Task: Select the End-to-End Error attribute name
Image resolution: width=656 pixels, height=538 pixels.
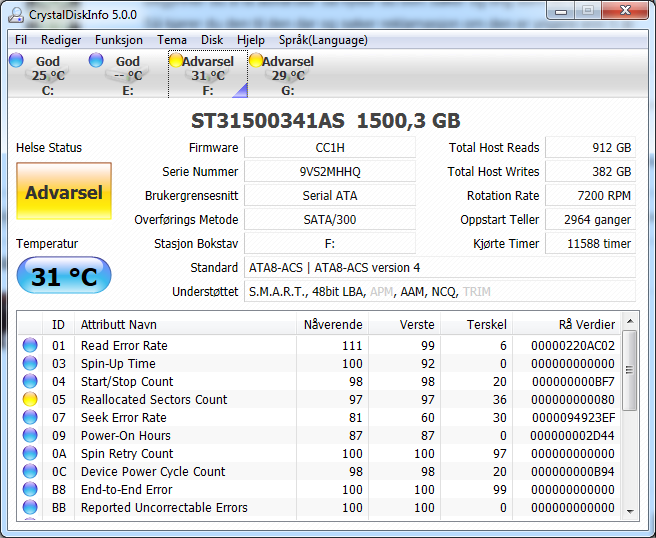Action: click(126, 489)
